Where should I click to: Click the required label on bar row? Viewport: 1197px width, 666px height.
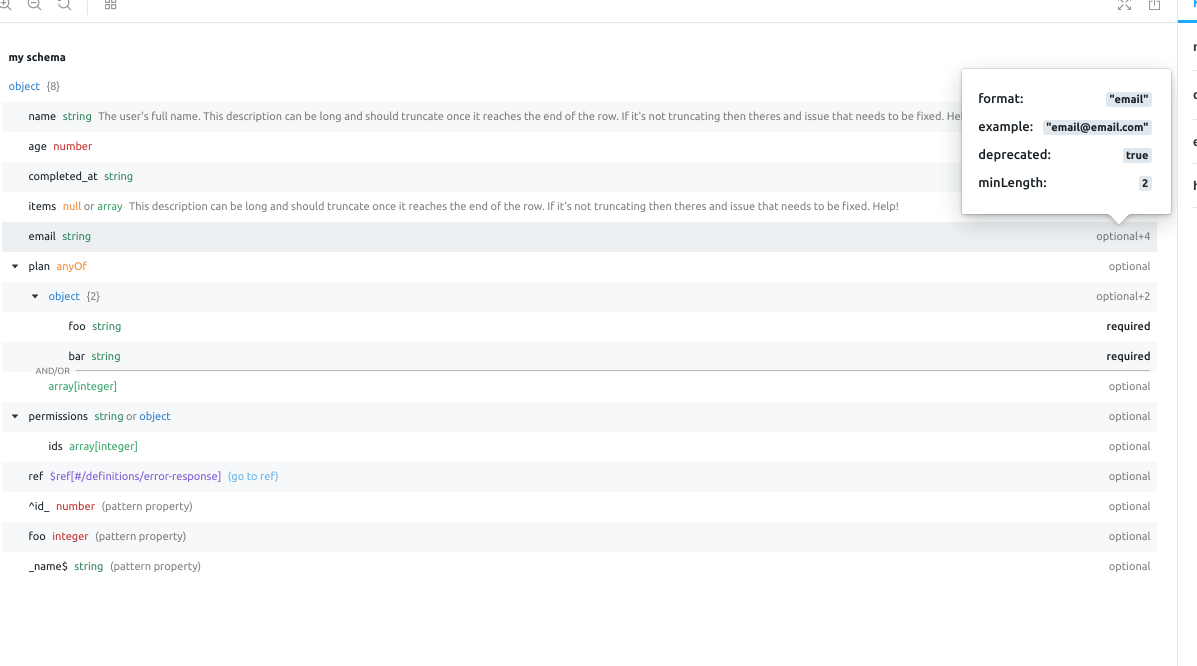pos(1128,356)
